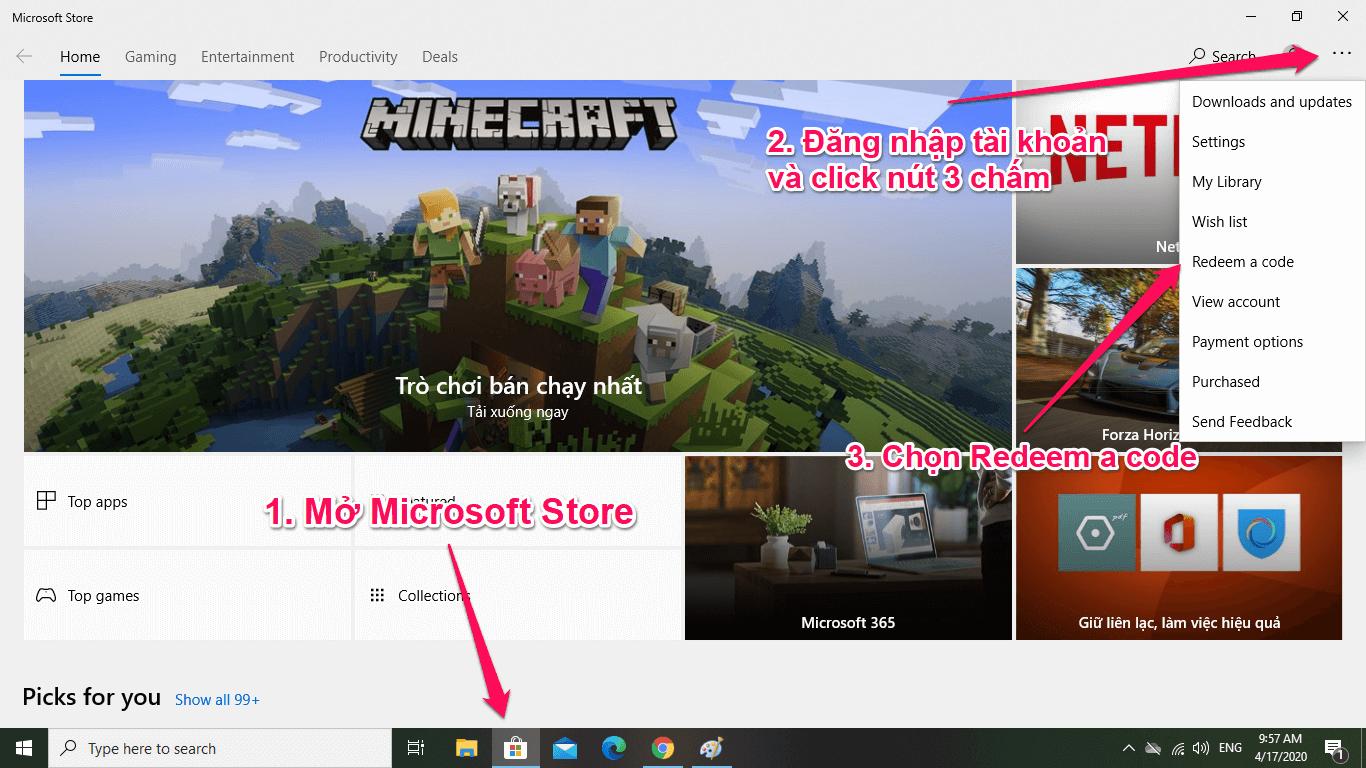Click the OneDrive cloud tray icon
The height and width of the screenshot is (768, 1366).
pyautogui.click(x=1153, y=748)
